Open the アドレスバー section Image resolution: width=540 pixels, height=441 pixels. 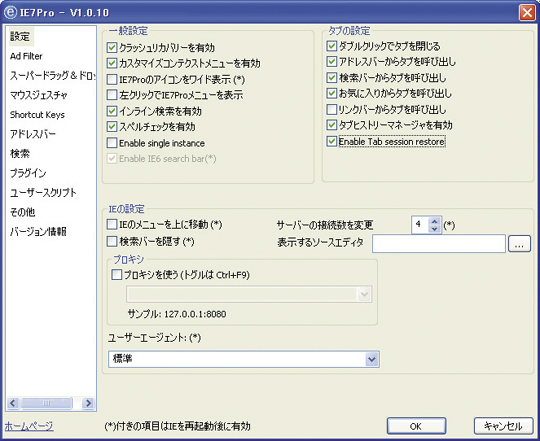point(33,134)
